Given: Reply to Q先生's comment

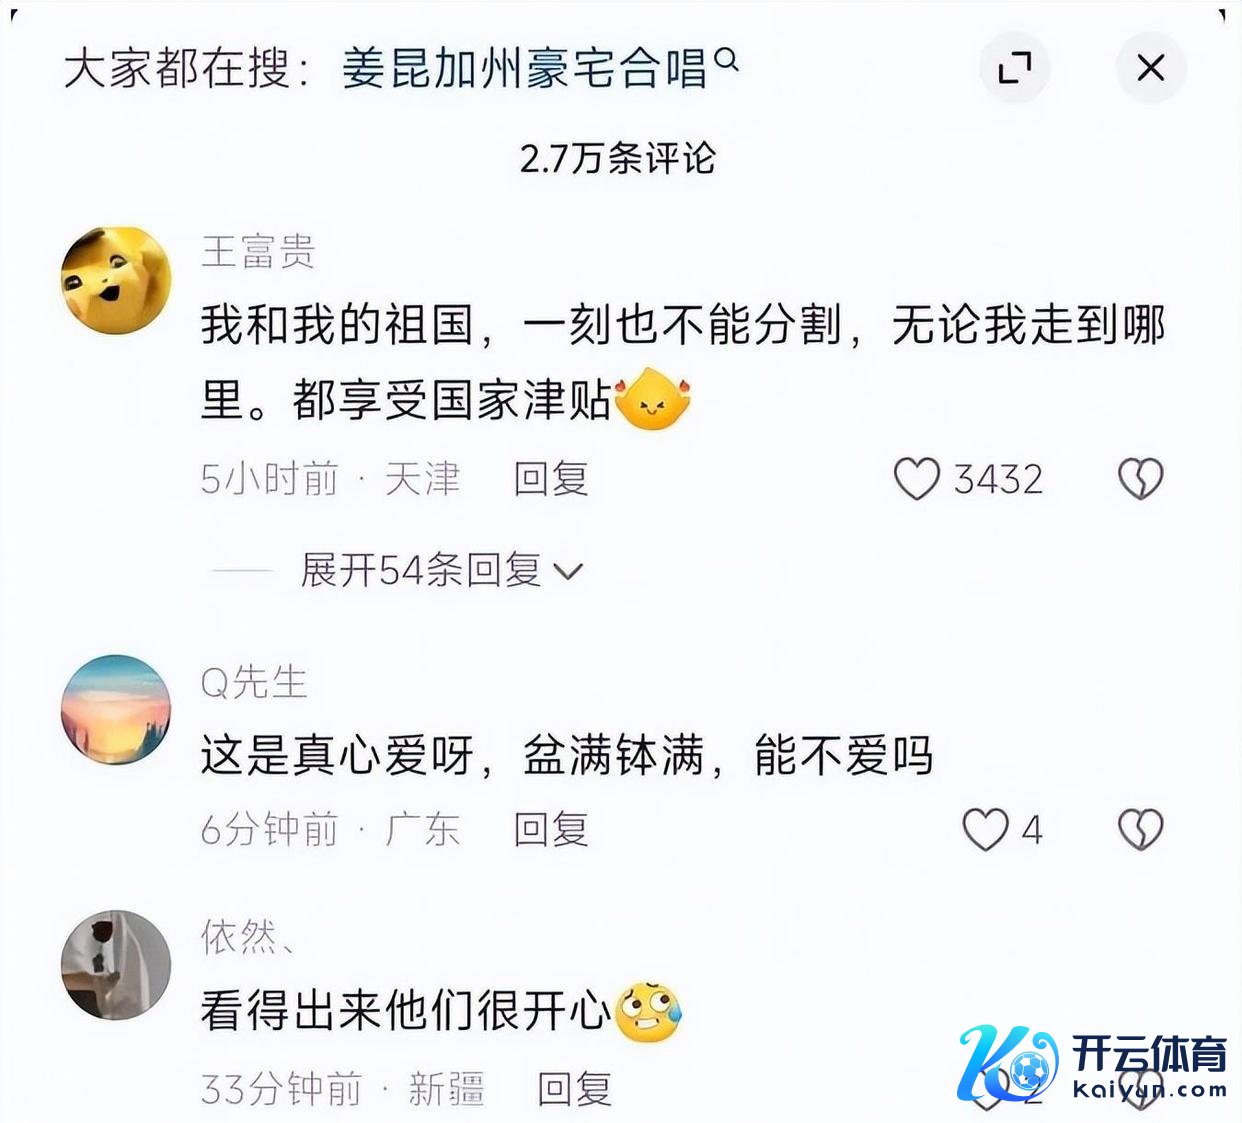Looking at the screenshot, I should click(x=551, y=830).
